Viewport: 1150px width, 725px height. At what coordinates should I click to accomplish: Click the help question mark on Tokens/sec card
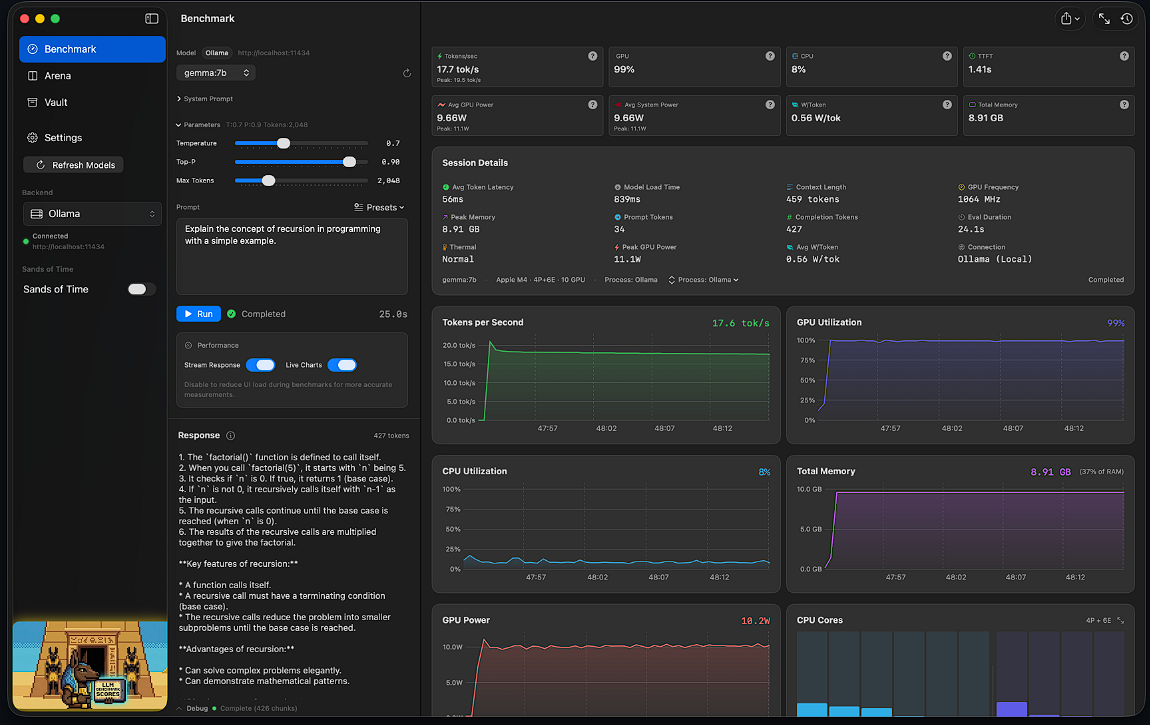[592, 56]
